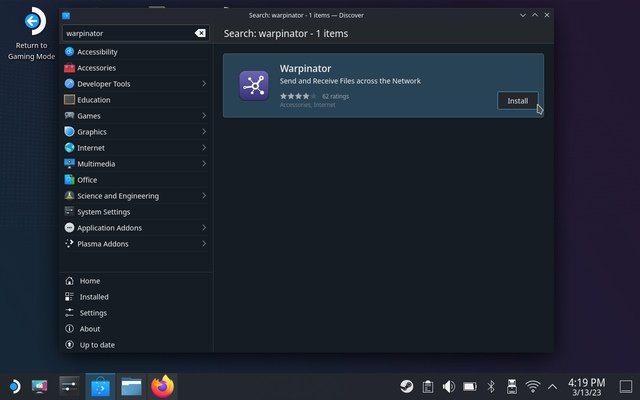The image size is (640, 400).
Task: Click the four-star rating of Warpinator
Action: pos(298,96)
